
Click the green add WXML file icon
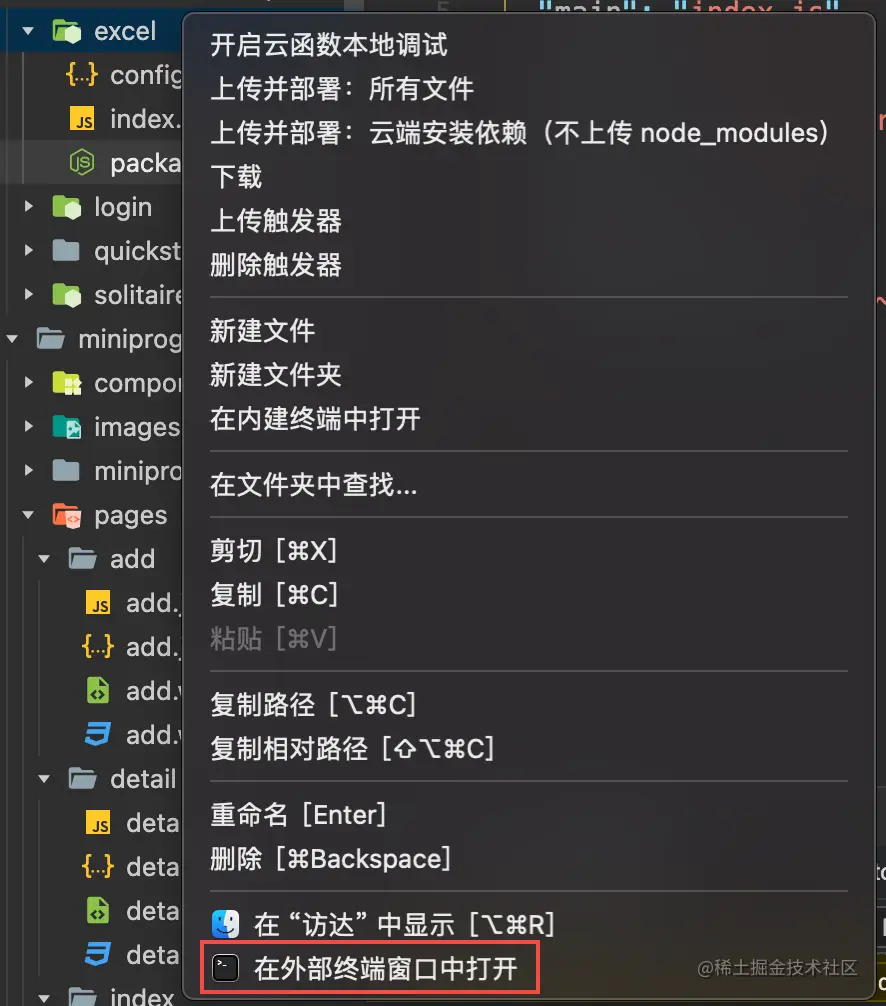[98, 691]
